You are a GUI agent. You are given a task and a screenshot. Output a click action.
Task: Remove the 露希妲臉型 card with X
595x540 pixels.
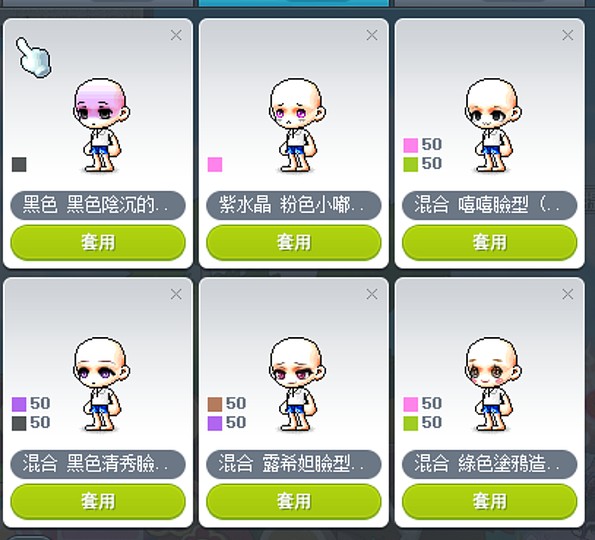pyautogui.click(x=372, y=294)
